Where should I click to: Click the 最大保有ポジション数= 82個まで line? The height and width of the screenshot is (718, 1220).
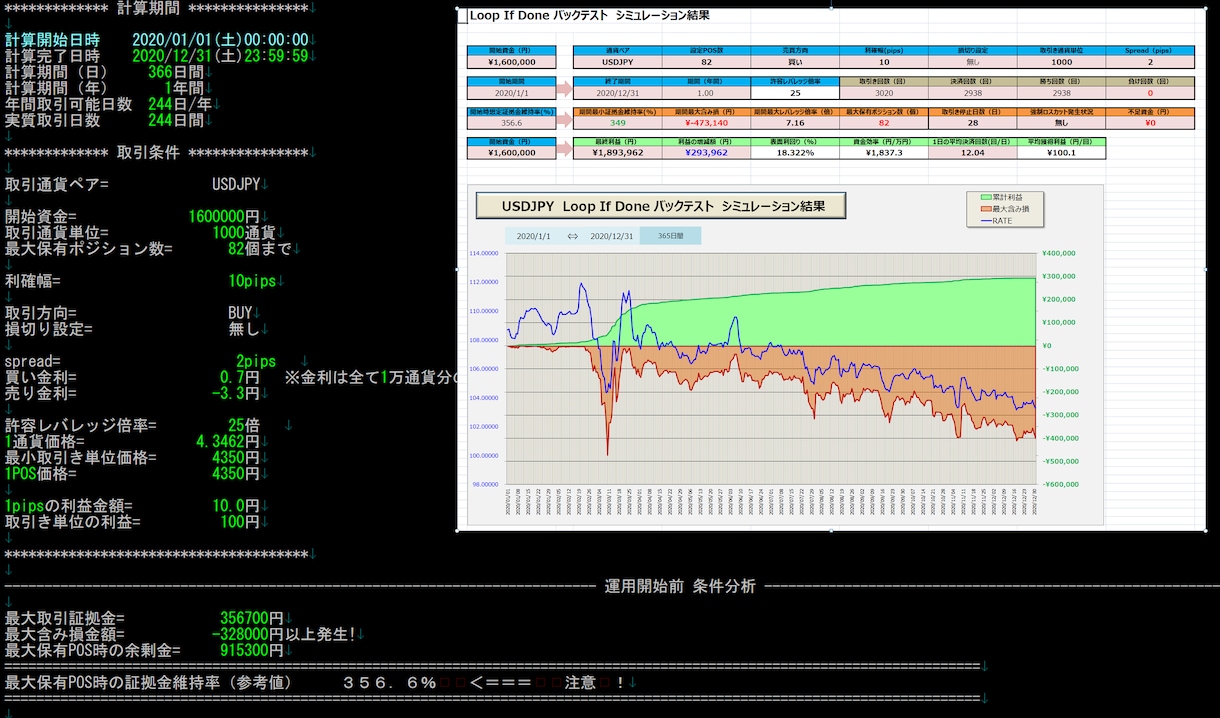(152, 249)
